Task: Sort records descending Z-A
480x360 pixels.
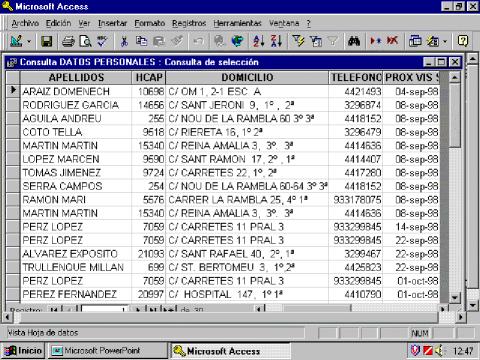Action: (x=276, y=41)
